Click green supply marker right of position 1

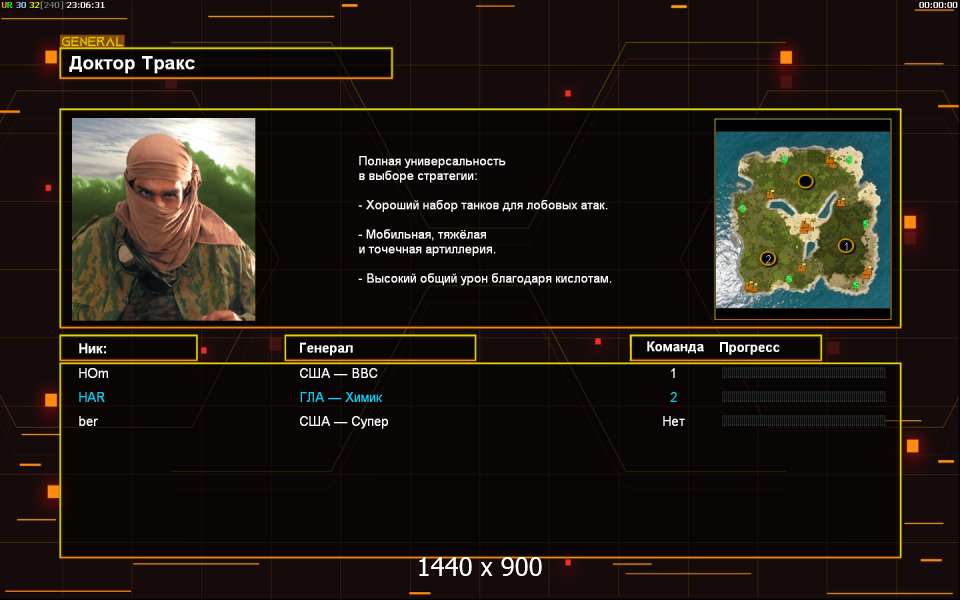point(866,225)
